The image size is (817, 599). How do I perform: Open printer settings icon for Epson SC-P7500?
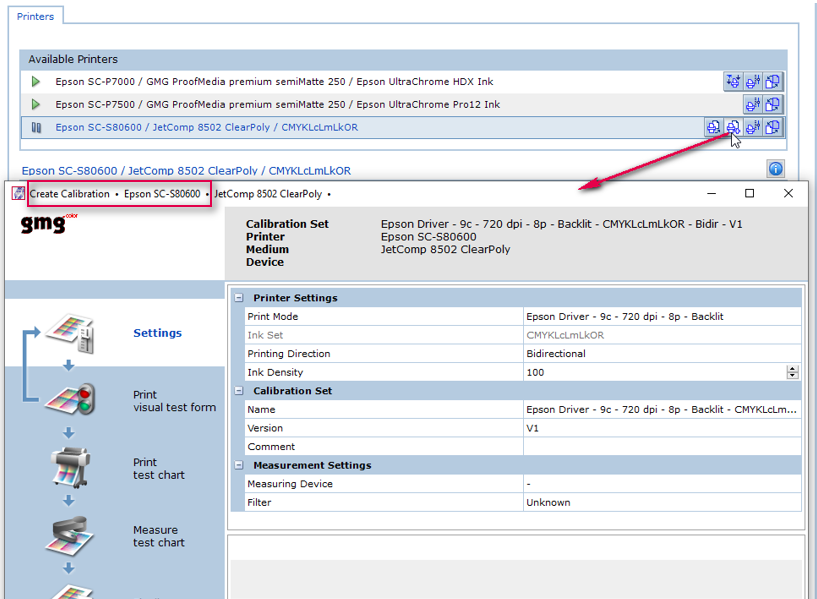753,104
